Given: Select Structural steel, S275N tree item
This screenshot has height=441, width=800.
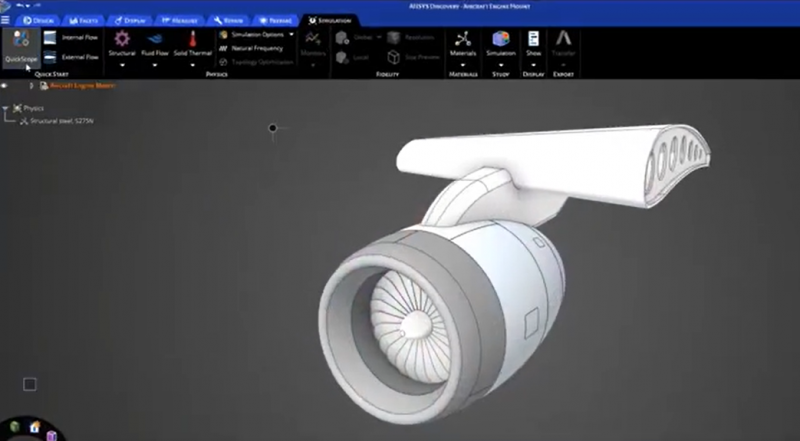Looking at the screenshot, I should 61,121.
